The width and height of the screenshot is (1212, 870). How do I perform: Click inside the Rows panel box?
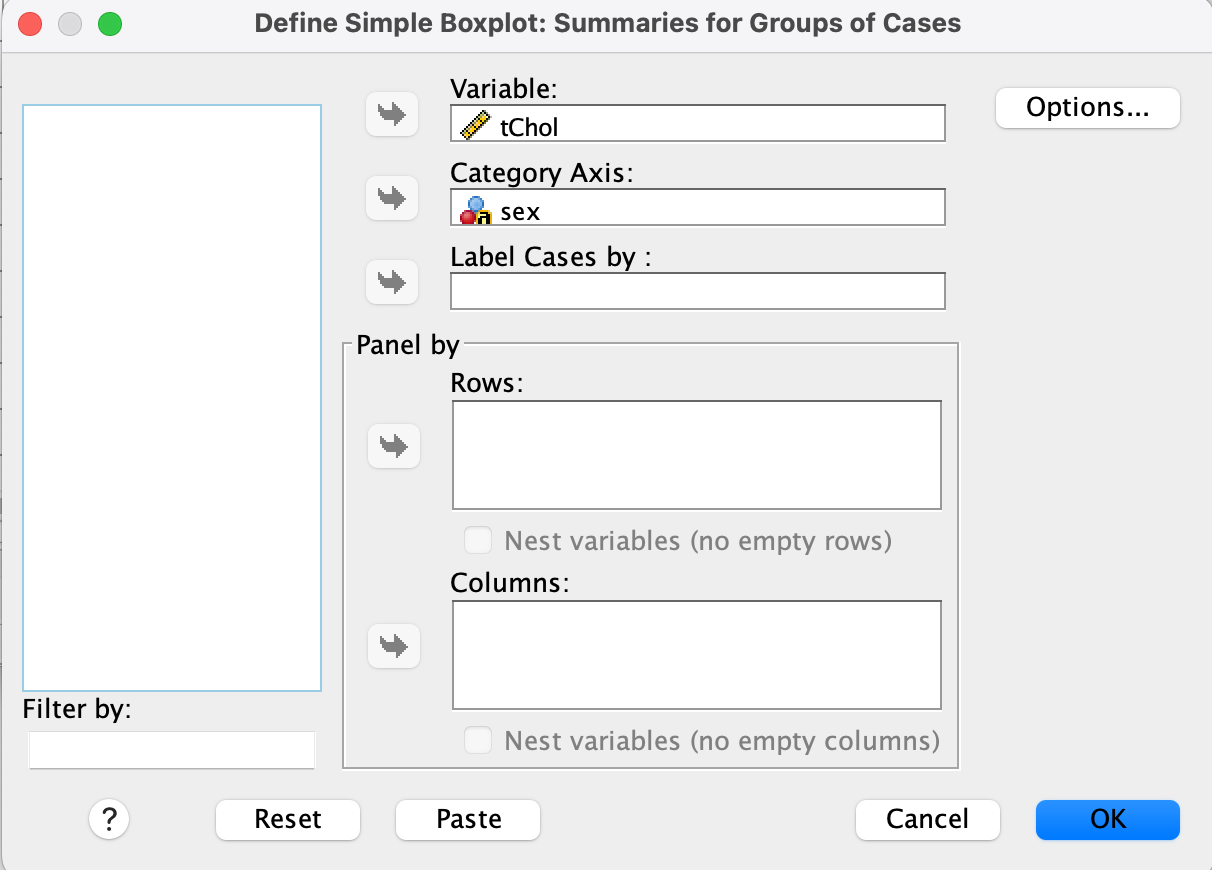pyautogui.click(x=697, y=455)
